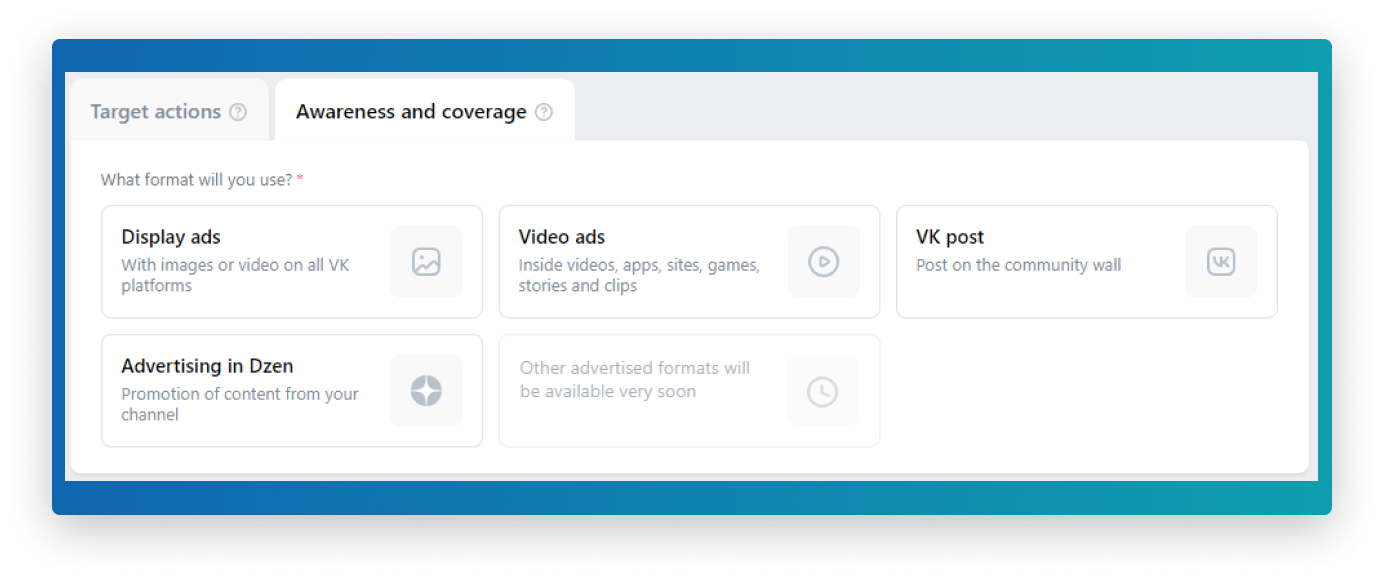Click the description 'Post on the community wall'
1384x580 pixels.
click(x=1018, y=265)
